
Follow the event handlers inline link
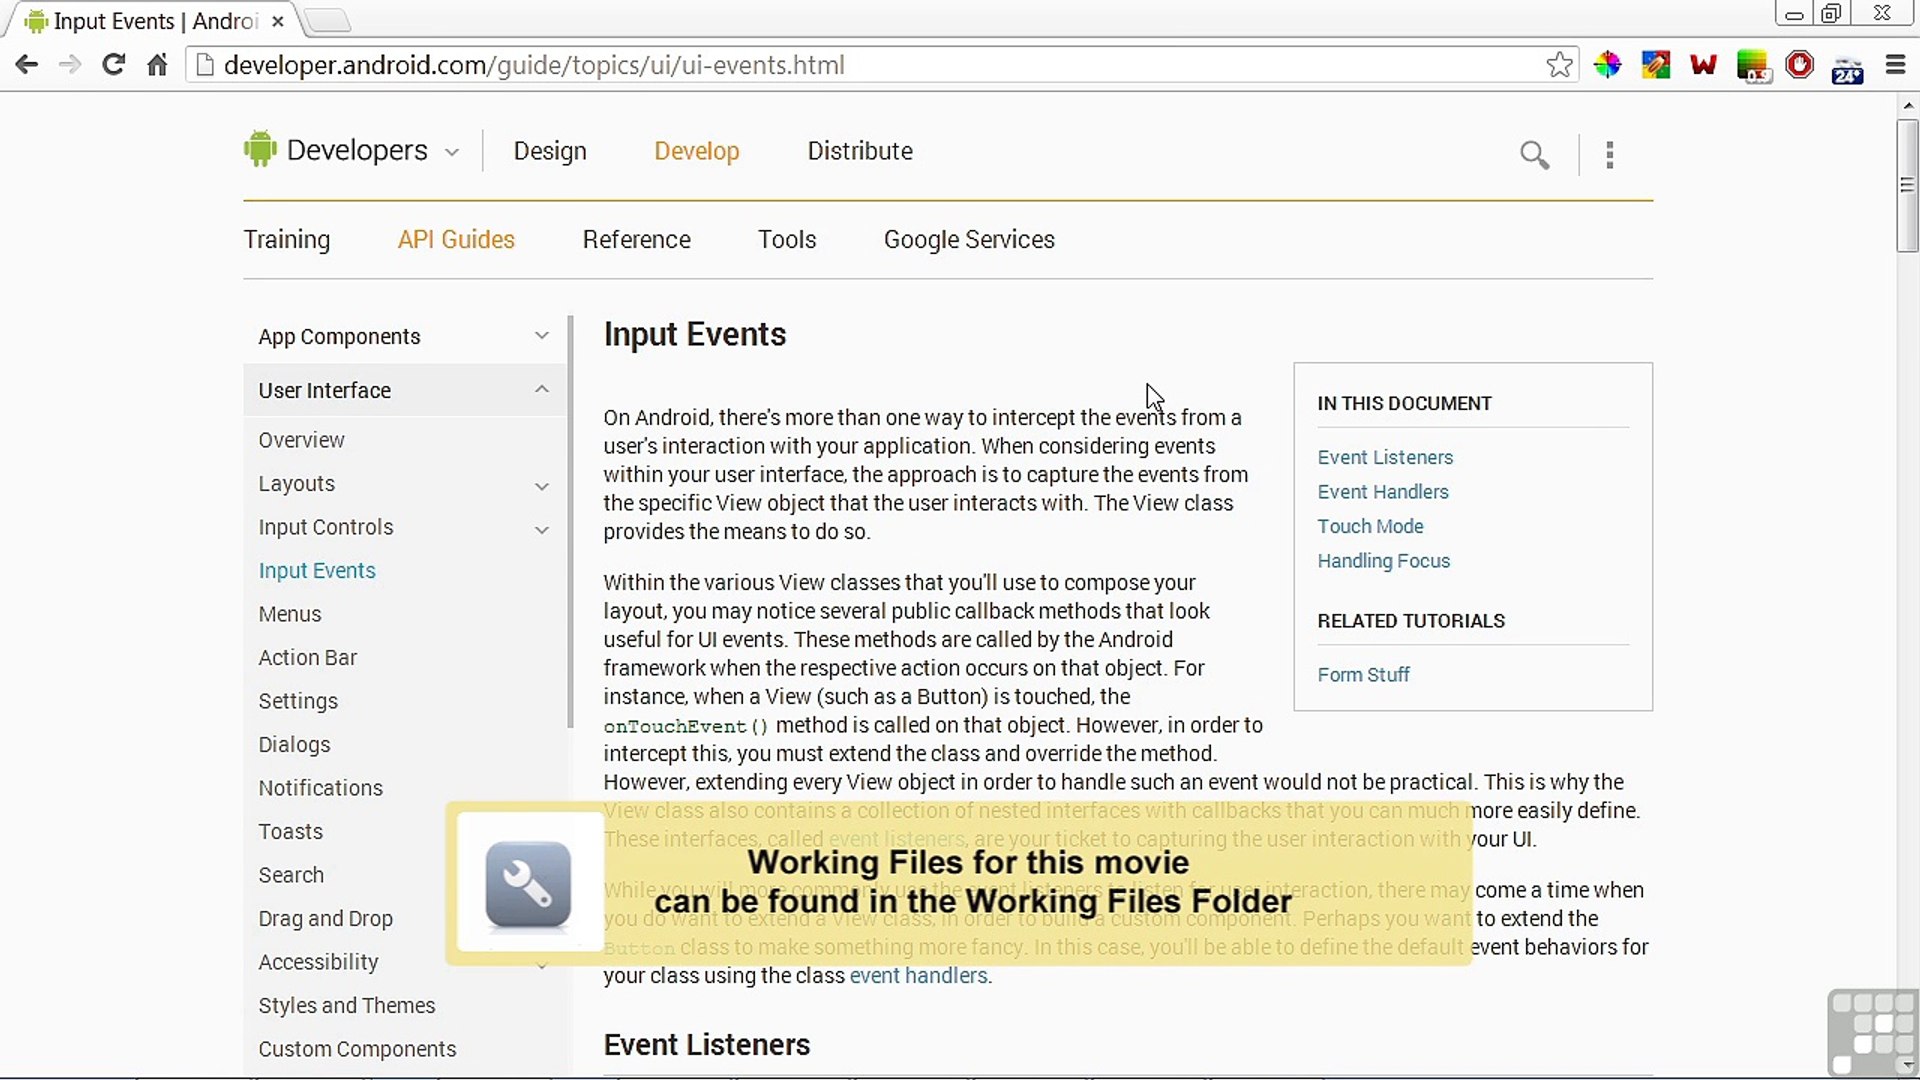(918, 976)
